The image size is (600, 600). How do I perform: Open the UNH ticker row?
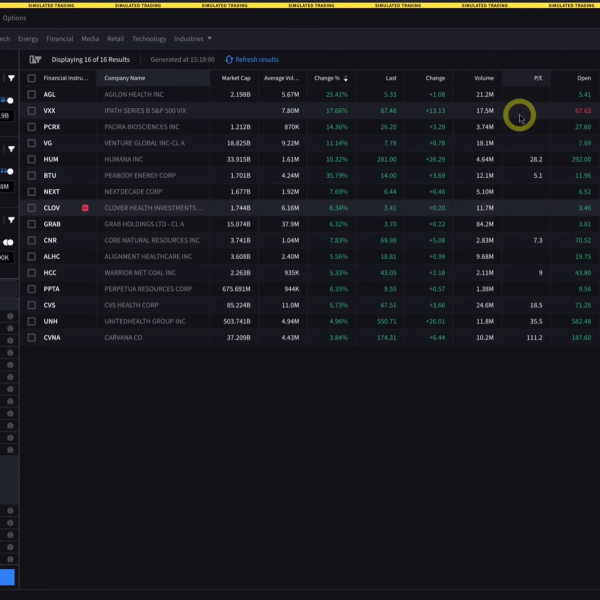tap(50, 321)
